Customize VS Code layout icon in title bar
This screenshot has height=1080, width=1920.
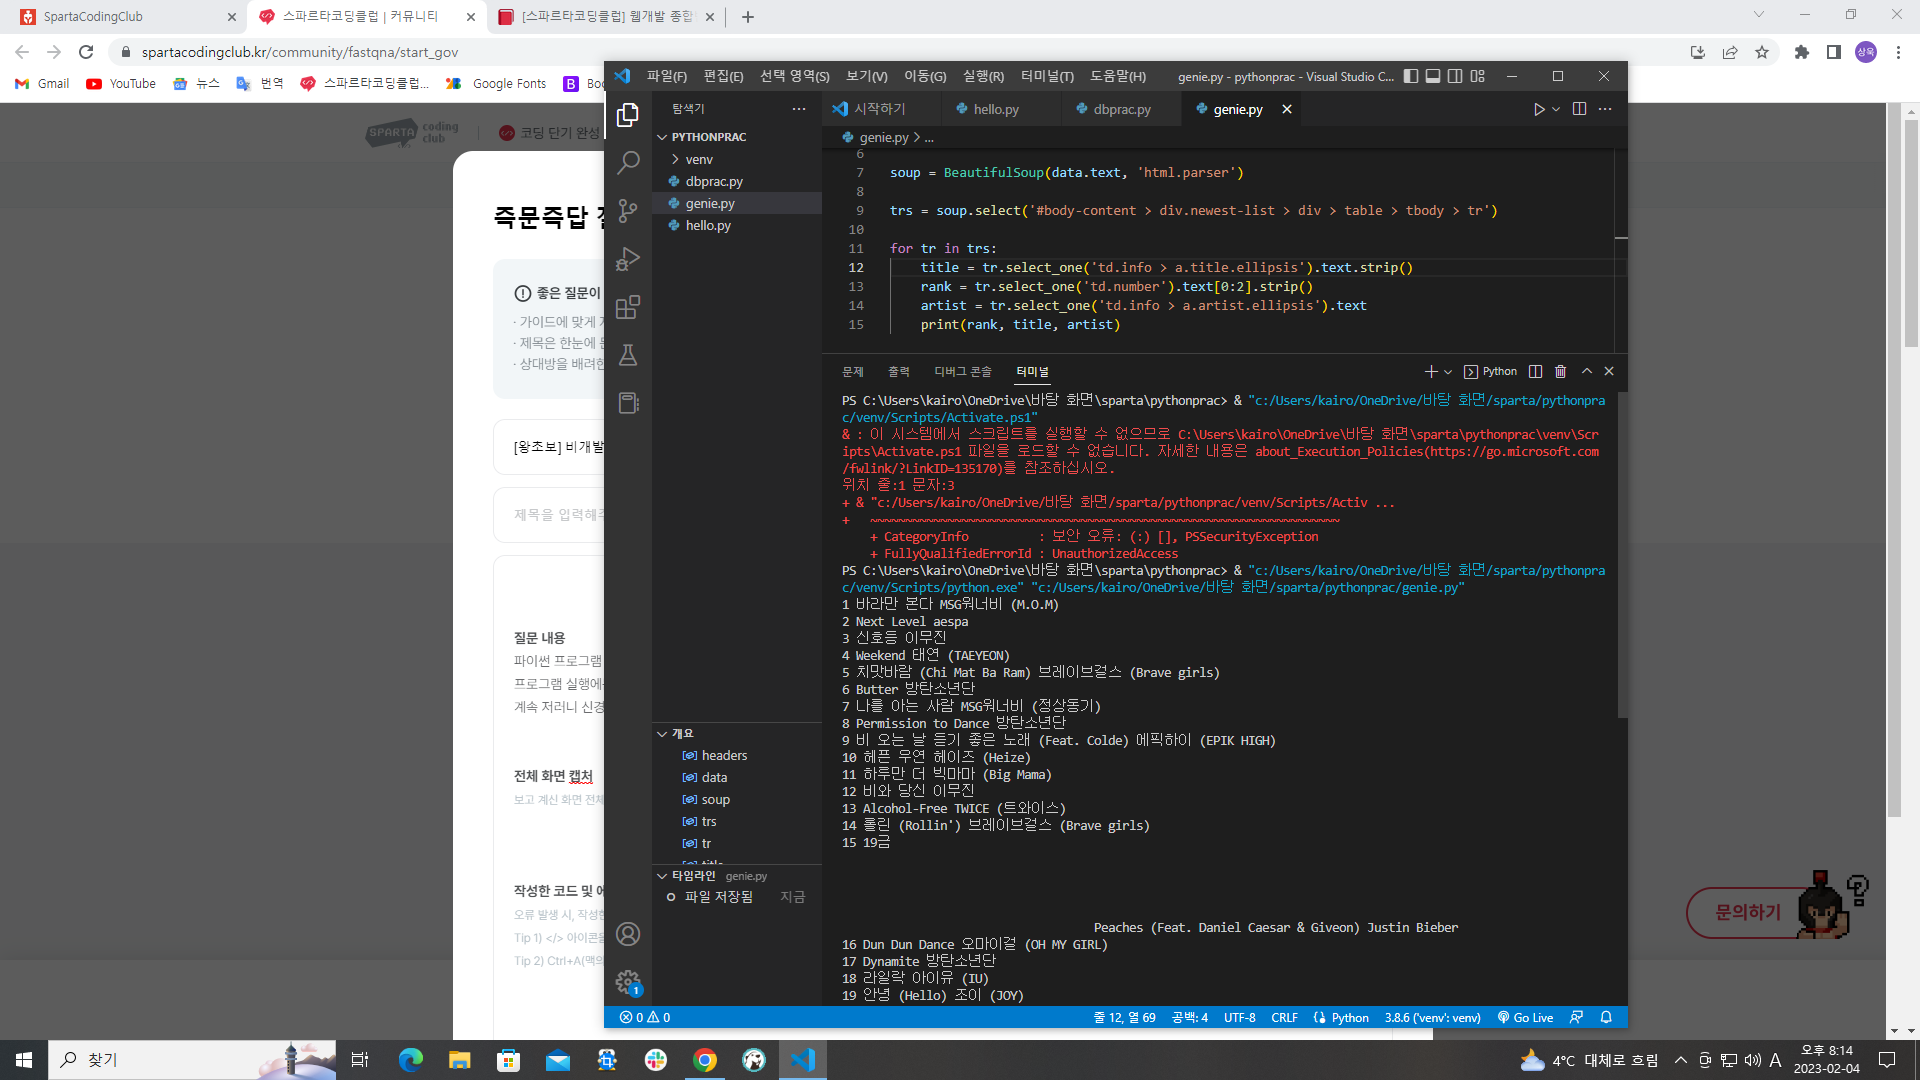(1478, 76)
